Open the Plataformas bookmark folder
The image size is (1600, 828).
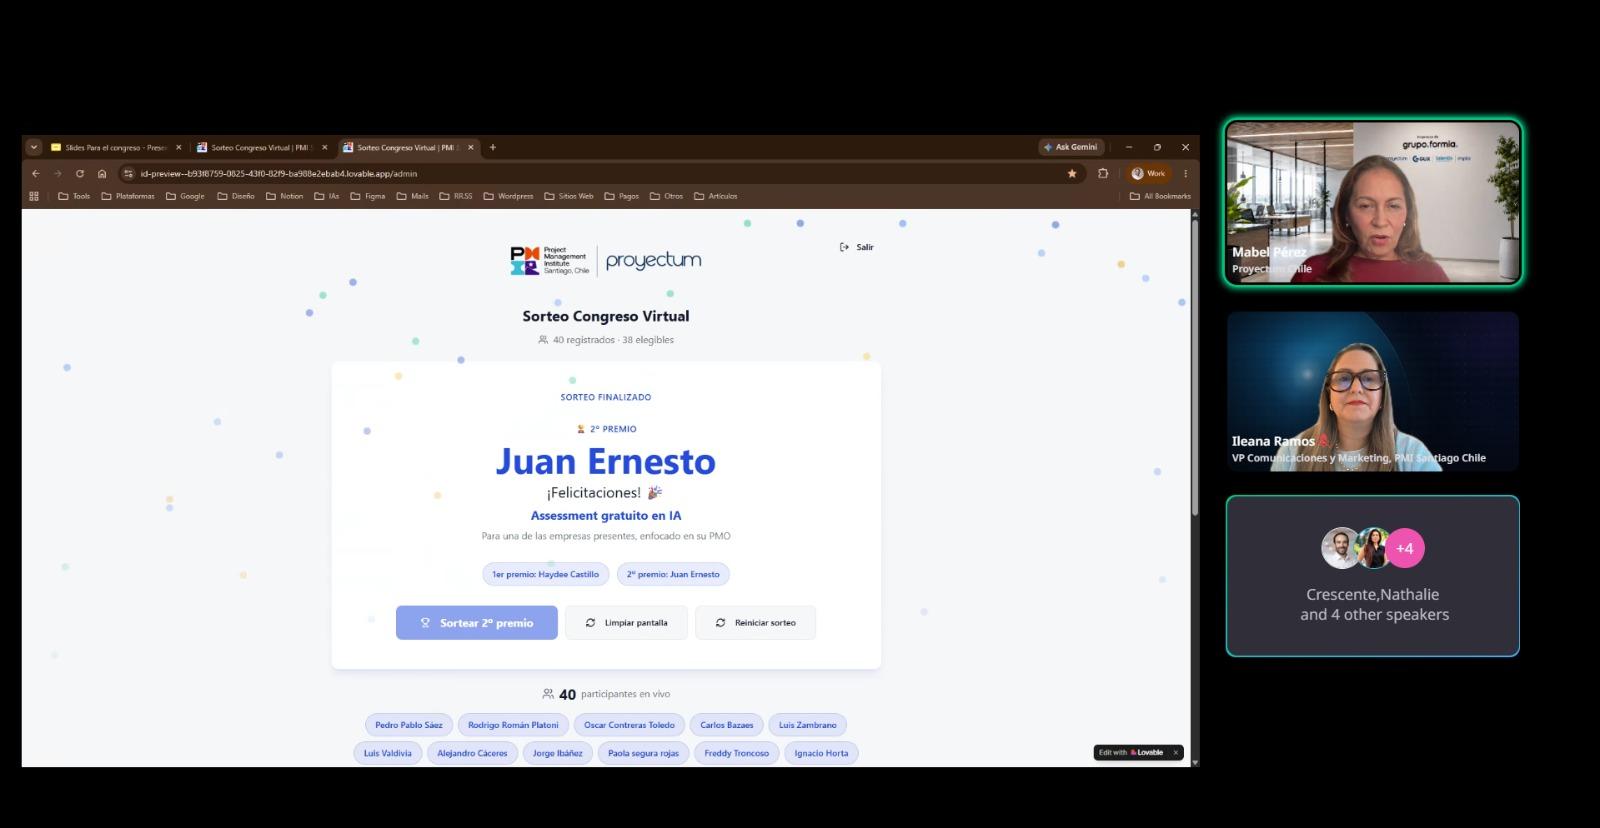tap(128, 196)
